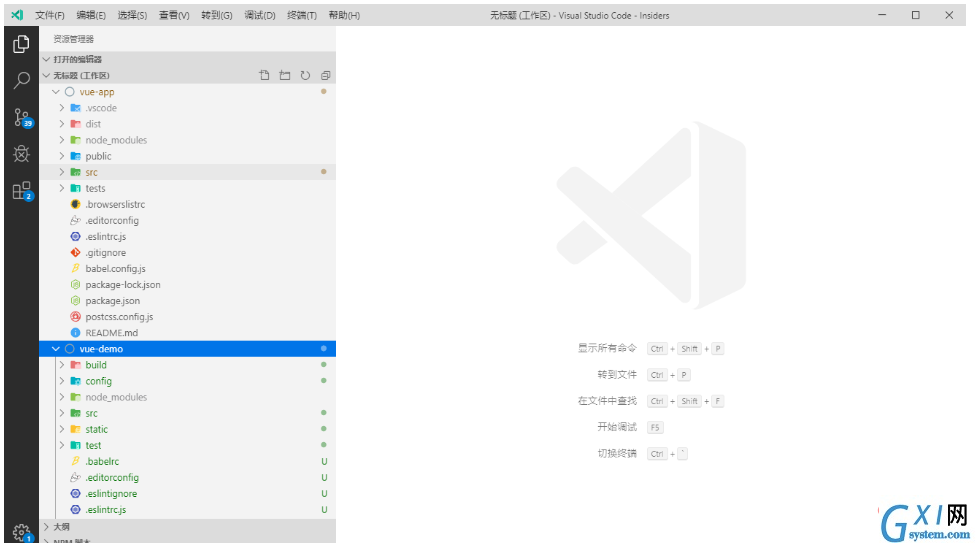Open the Manage gear settings icon
The image size is (977, 543).
[x=22, y=533]
